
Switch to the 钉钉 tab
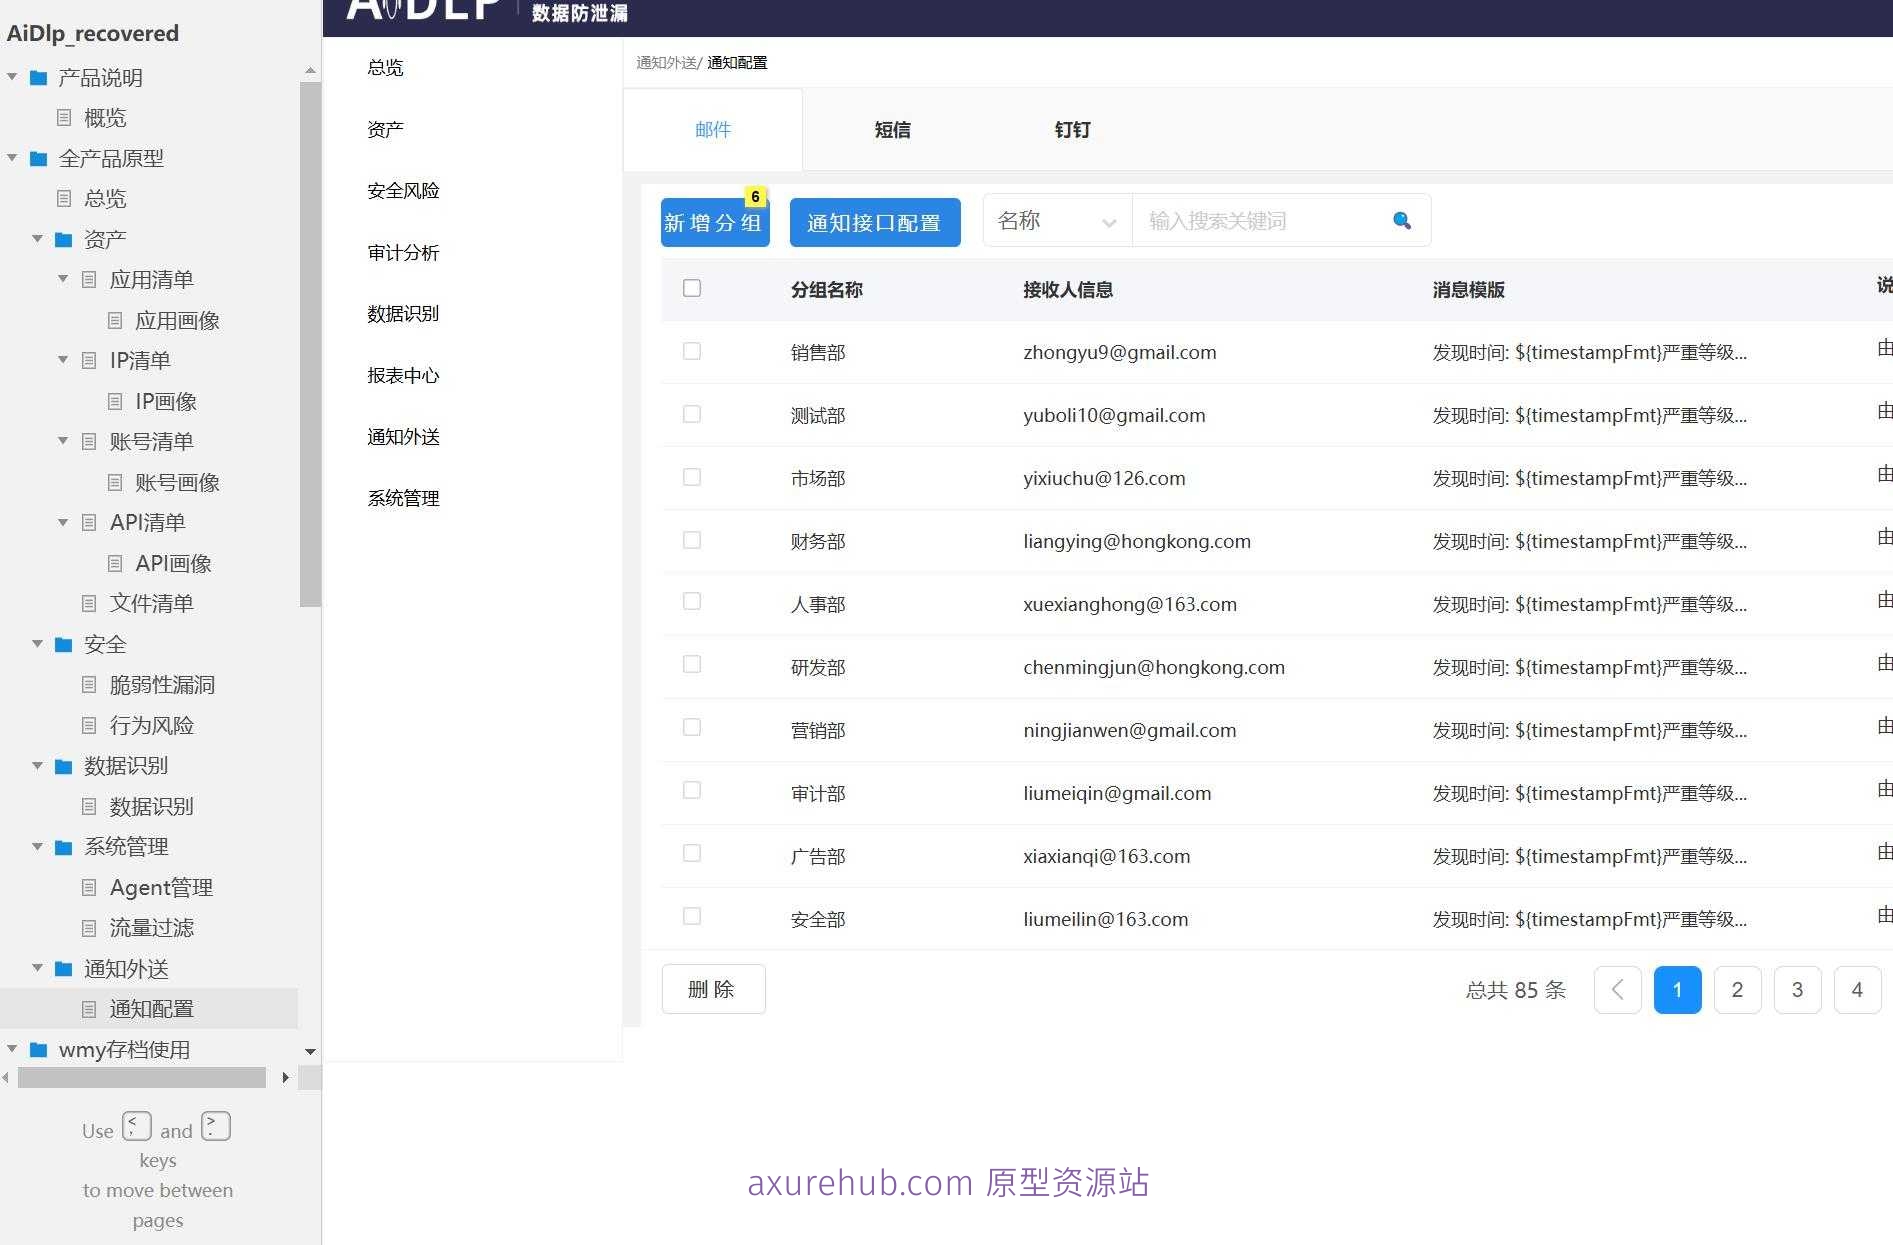[1072, 129]
